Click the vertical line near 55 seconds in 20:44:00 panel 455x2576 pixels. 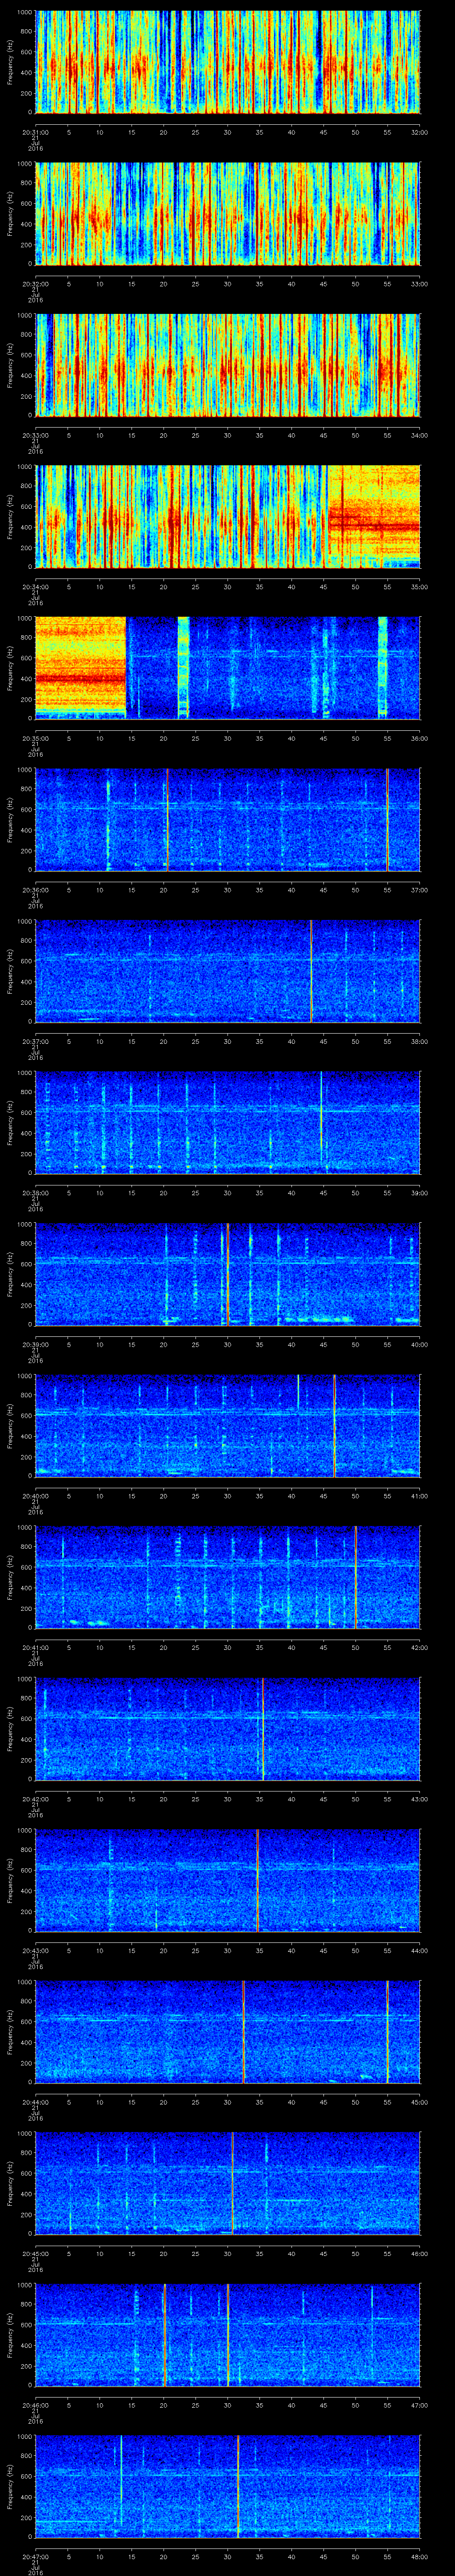coord(387,2033)
